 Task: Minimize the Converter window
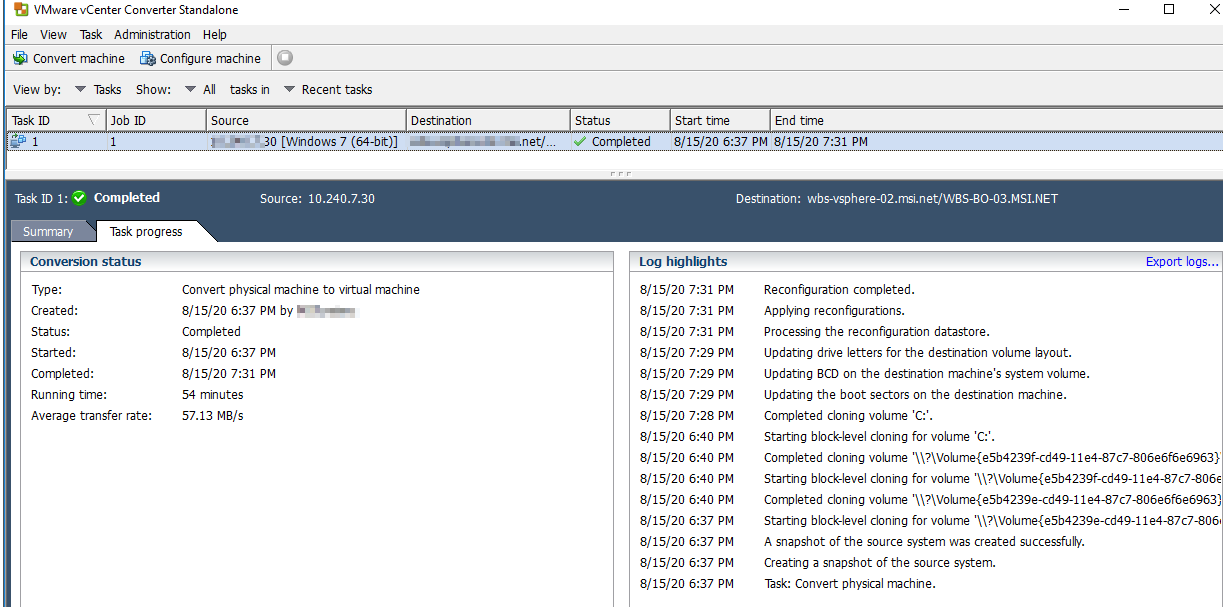[x=1122, y=10]
